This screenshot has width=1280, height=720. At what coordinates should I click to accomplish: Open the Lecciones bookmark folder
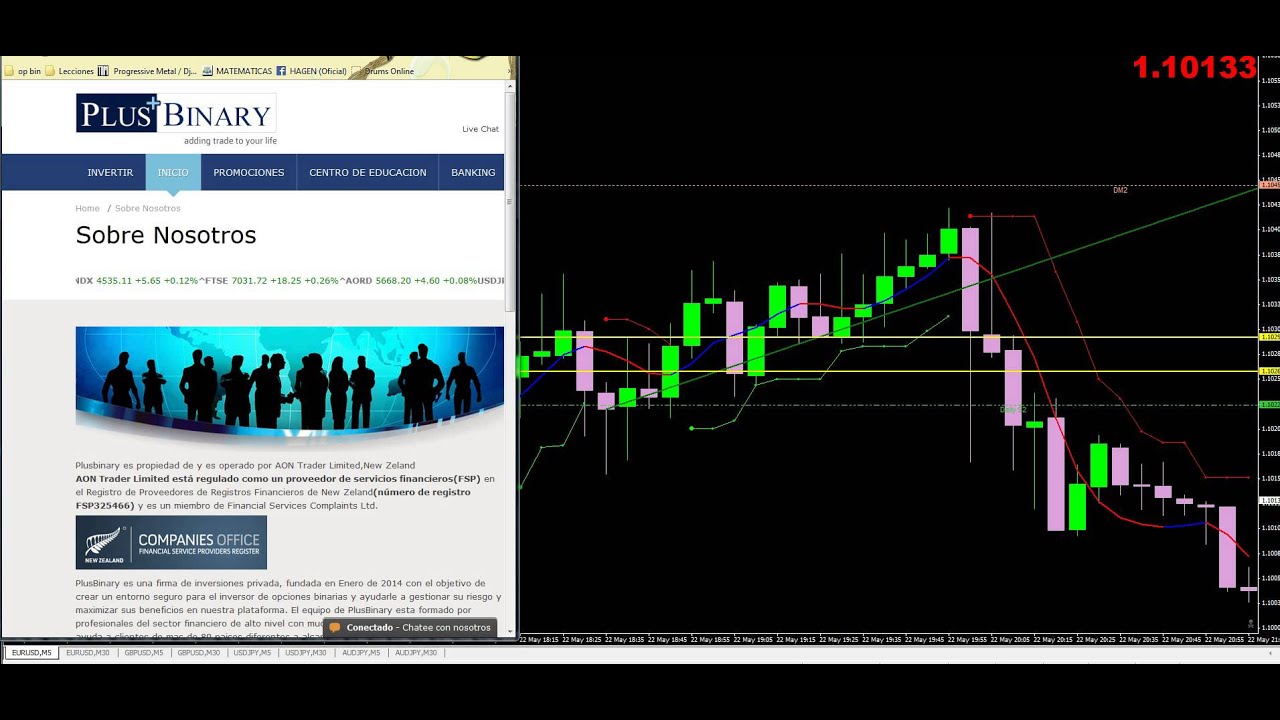pyautogui.click(x=70, y=71)
